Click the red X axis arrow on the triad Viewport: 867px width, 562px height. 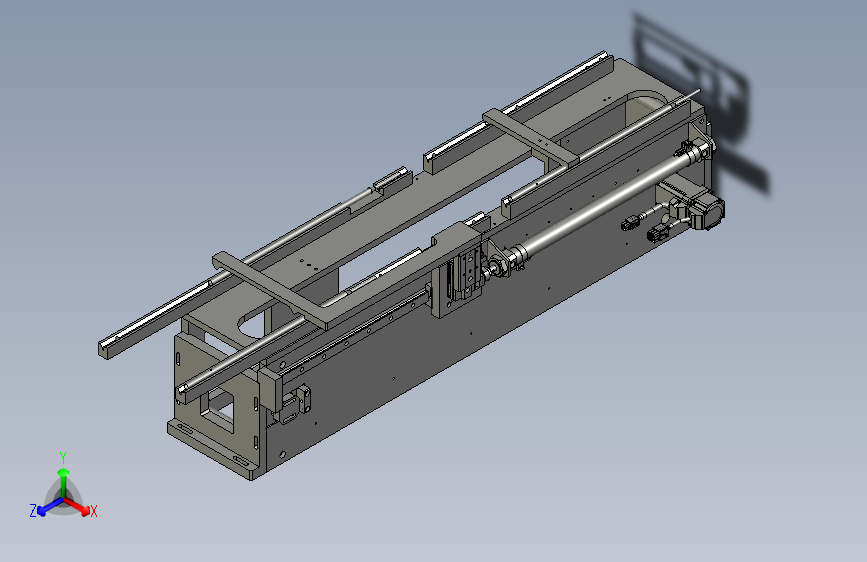pos(79,507)
